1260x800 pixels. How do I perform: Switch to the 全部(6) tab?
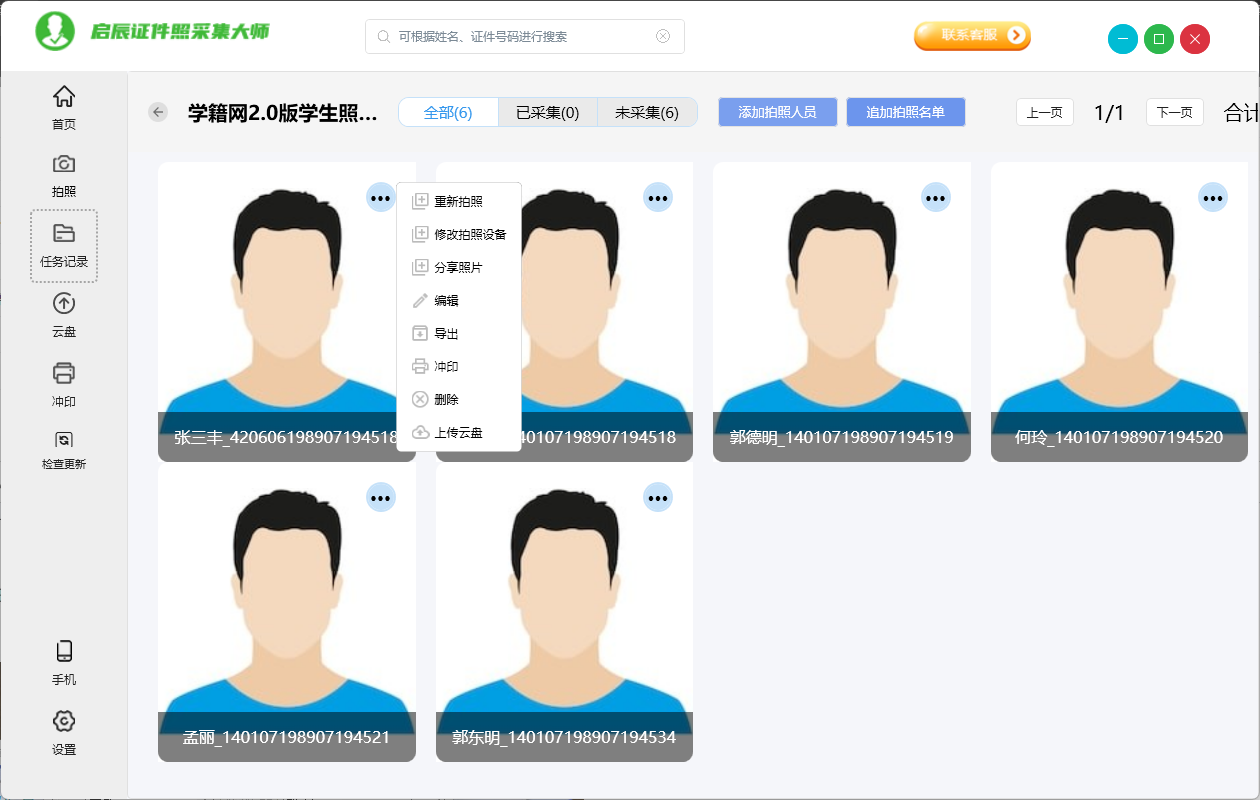click(x=448, y=112)
